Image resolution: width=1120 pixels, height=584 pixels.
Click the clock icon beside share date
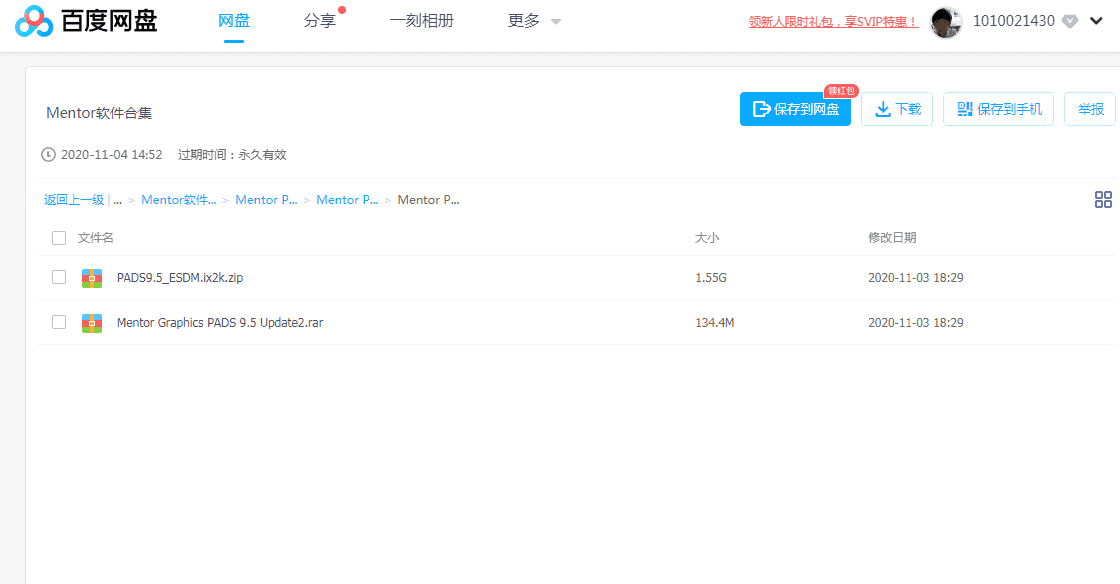48,155
